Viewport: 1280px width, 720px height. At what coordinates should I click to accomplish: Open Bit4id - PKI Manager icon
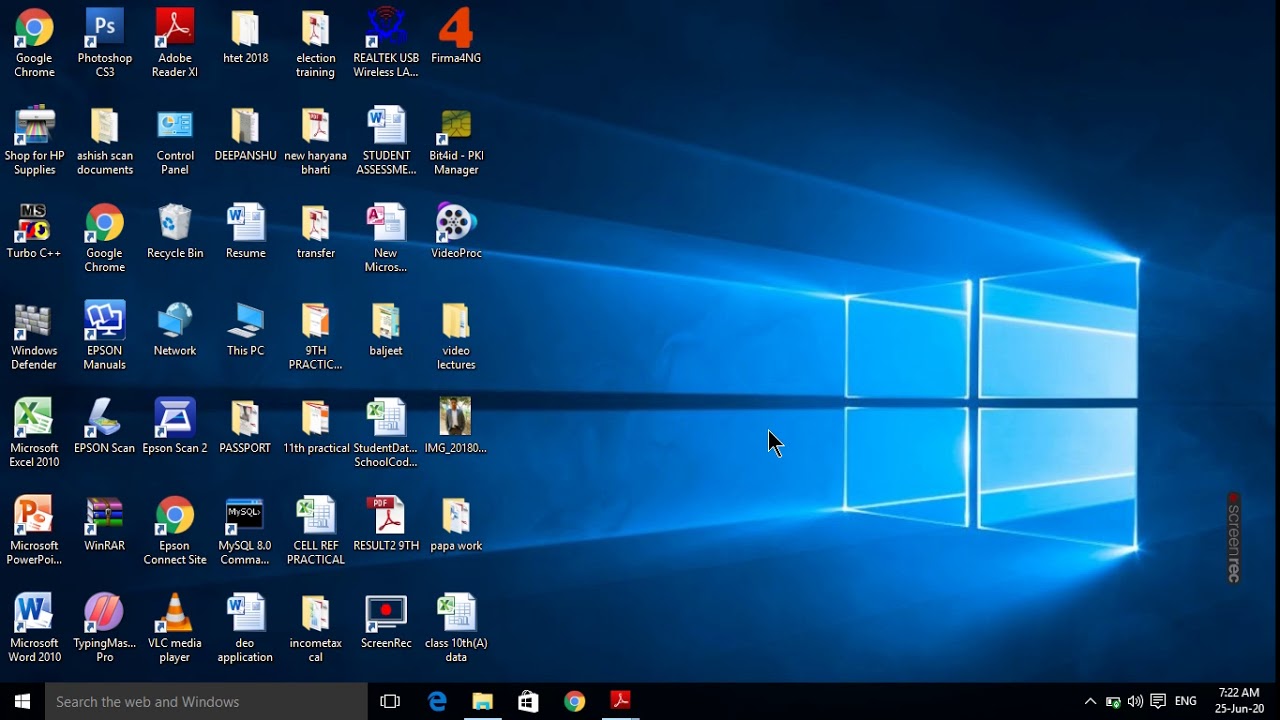pyautogui.click(x=456, y=140)
